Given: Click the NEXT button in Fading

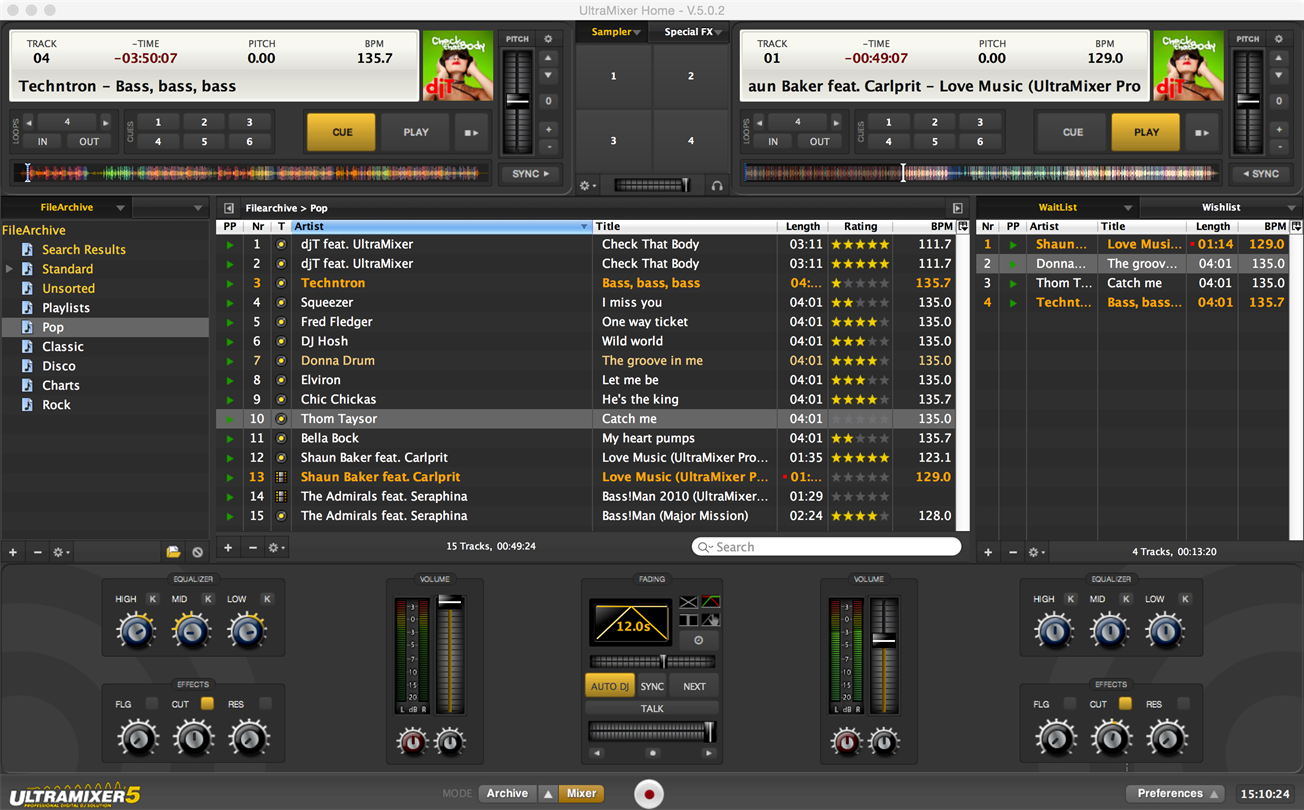Looking at the screenshot, I should (694, 686).
